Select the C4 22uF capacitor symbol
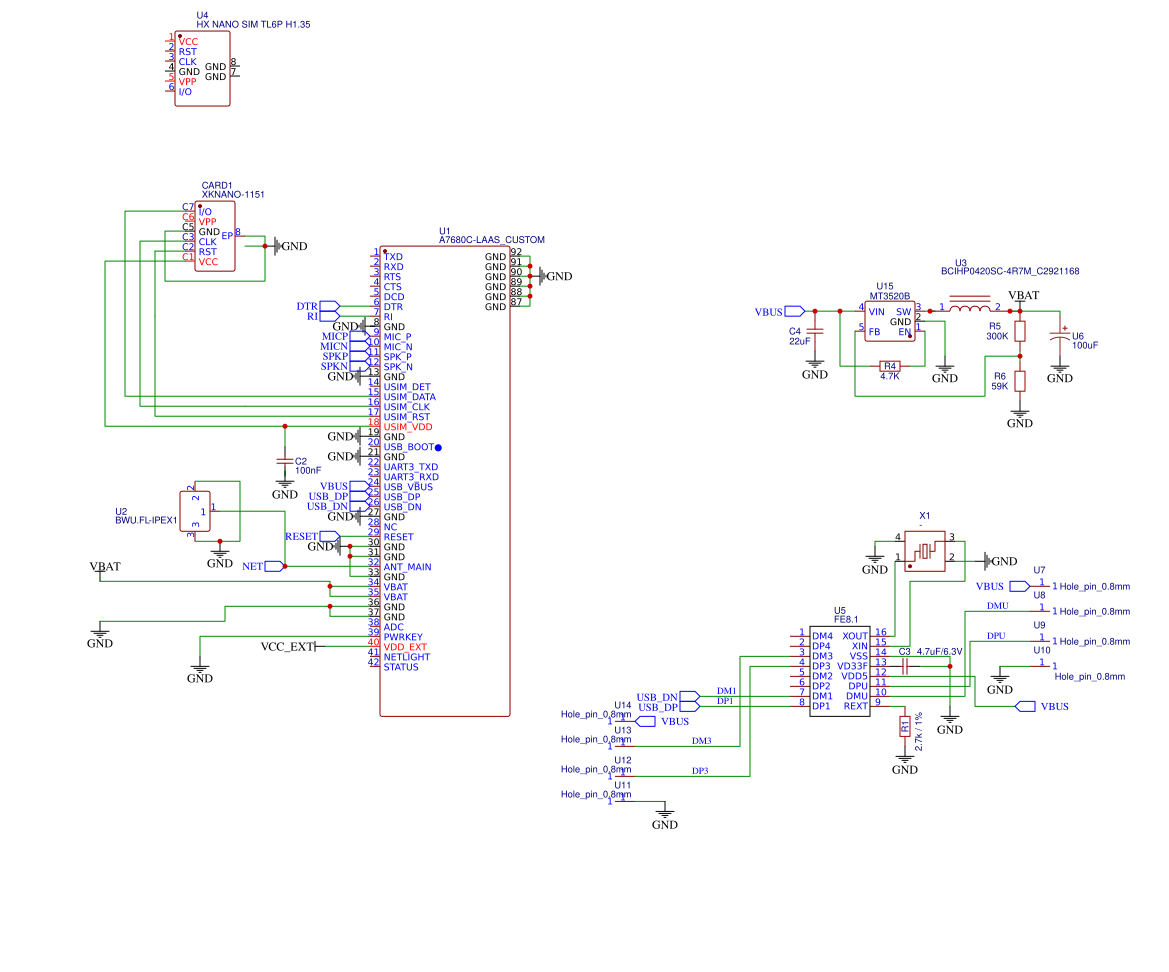The height and width of the screenshot is (972, 1169). [815, 332]
